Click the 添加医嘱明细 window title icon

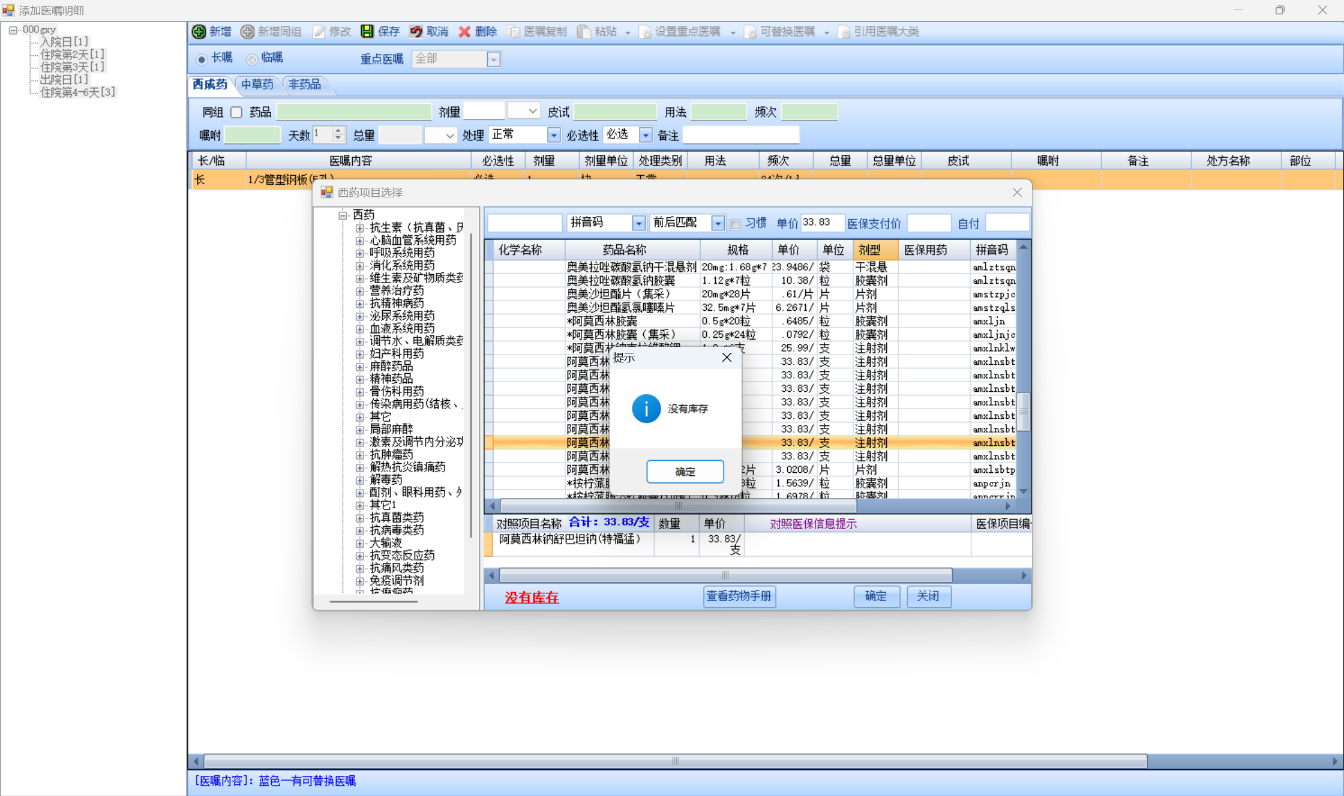coord(8,9)
